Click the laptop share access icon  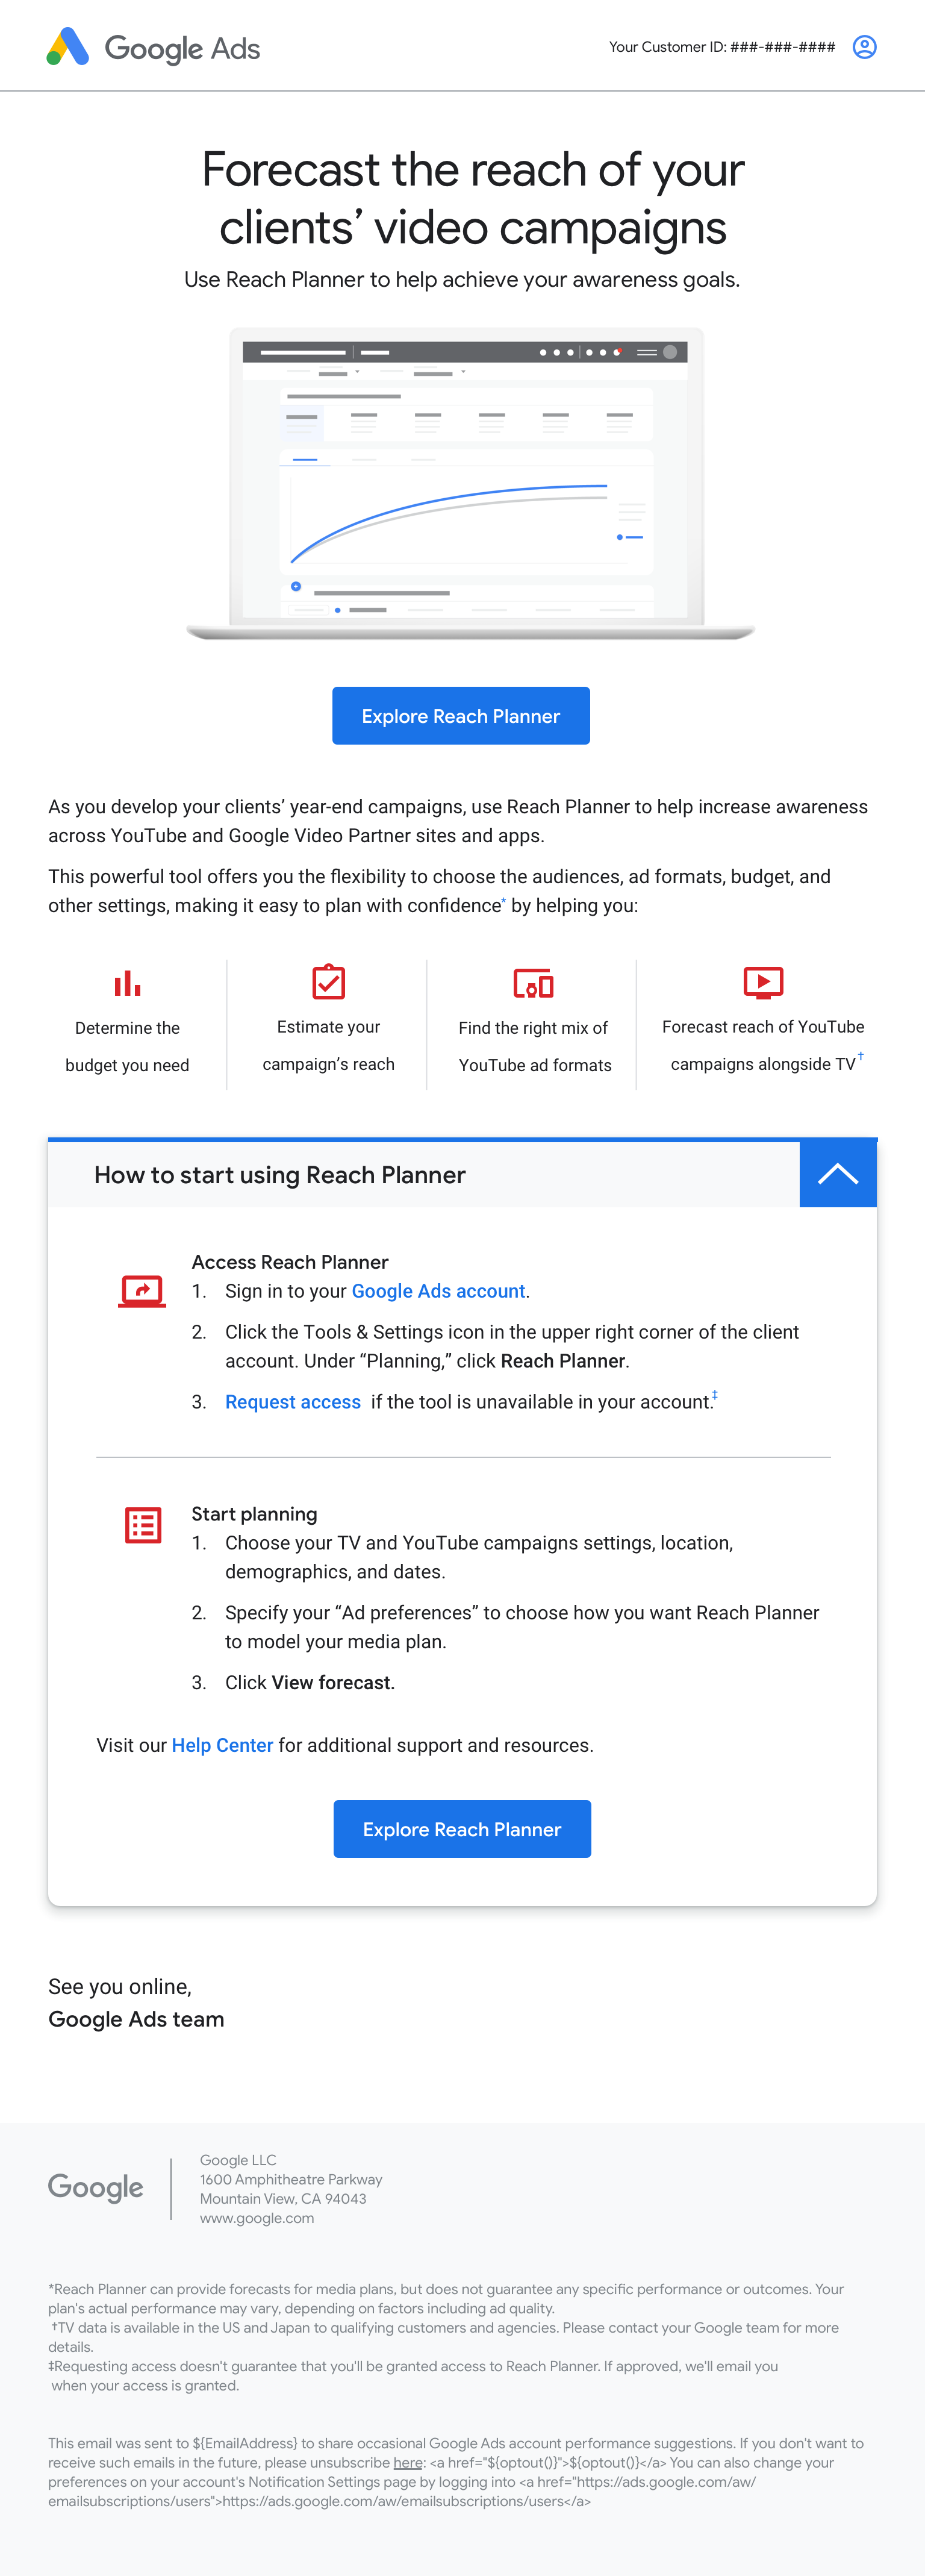pos(142,1291)
